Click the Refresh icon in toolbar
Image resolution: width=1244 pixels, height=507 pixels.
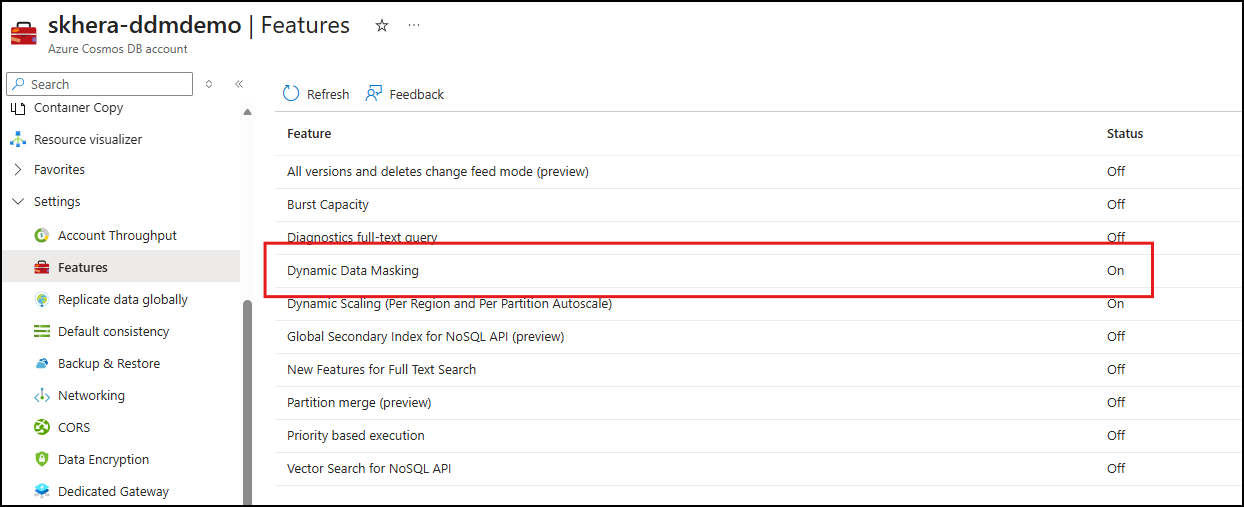coord(291,93)
